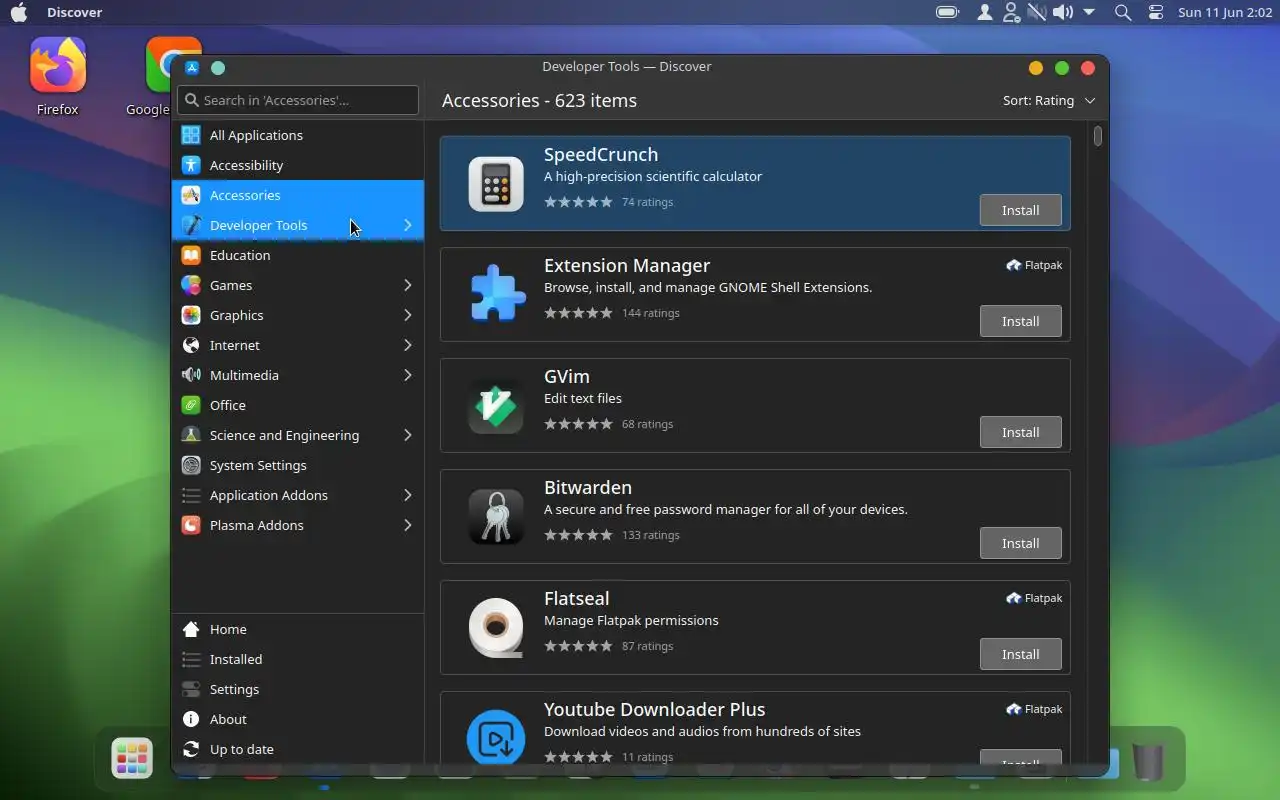This screenshot has width=1280, height=800.
Task: Click the Up to date refresh icon
Action: point(191,749)
